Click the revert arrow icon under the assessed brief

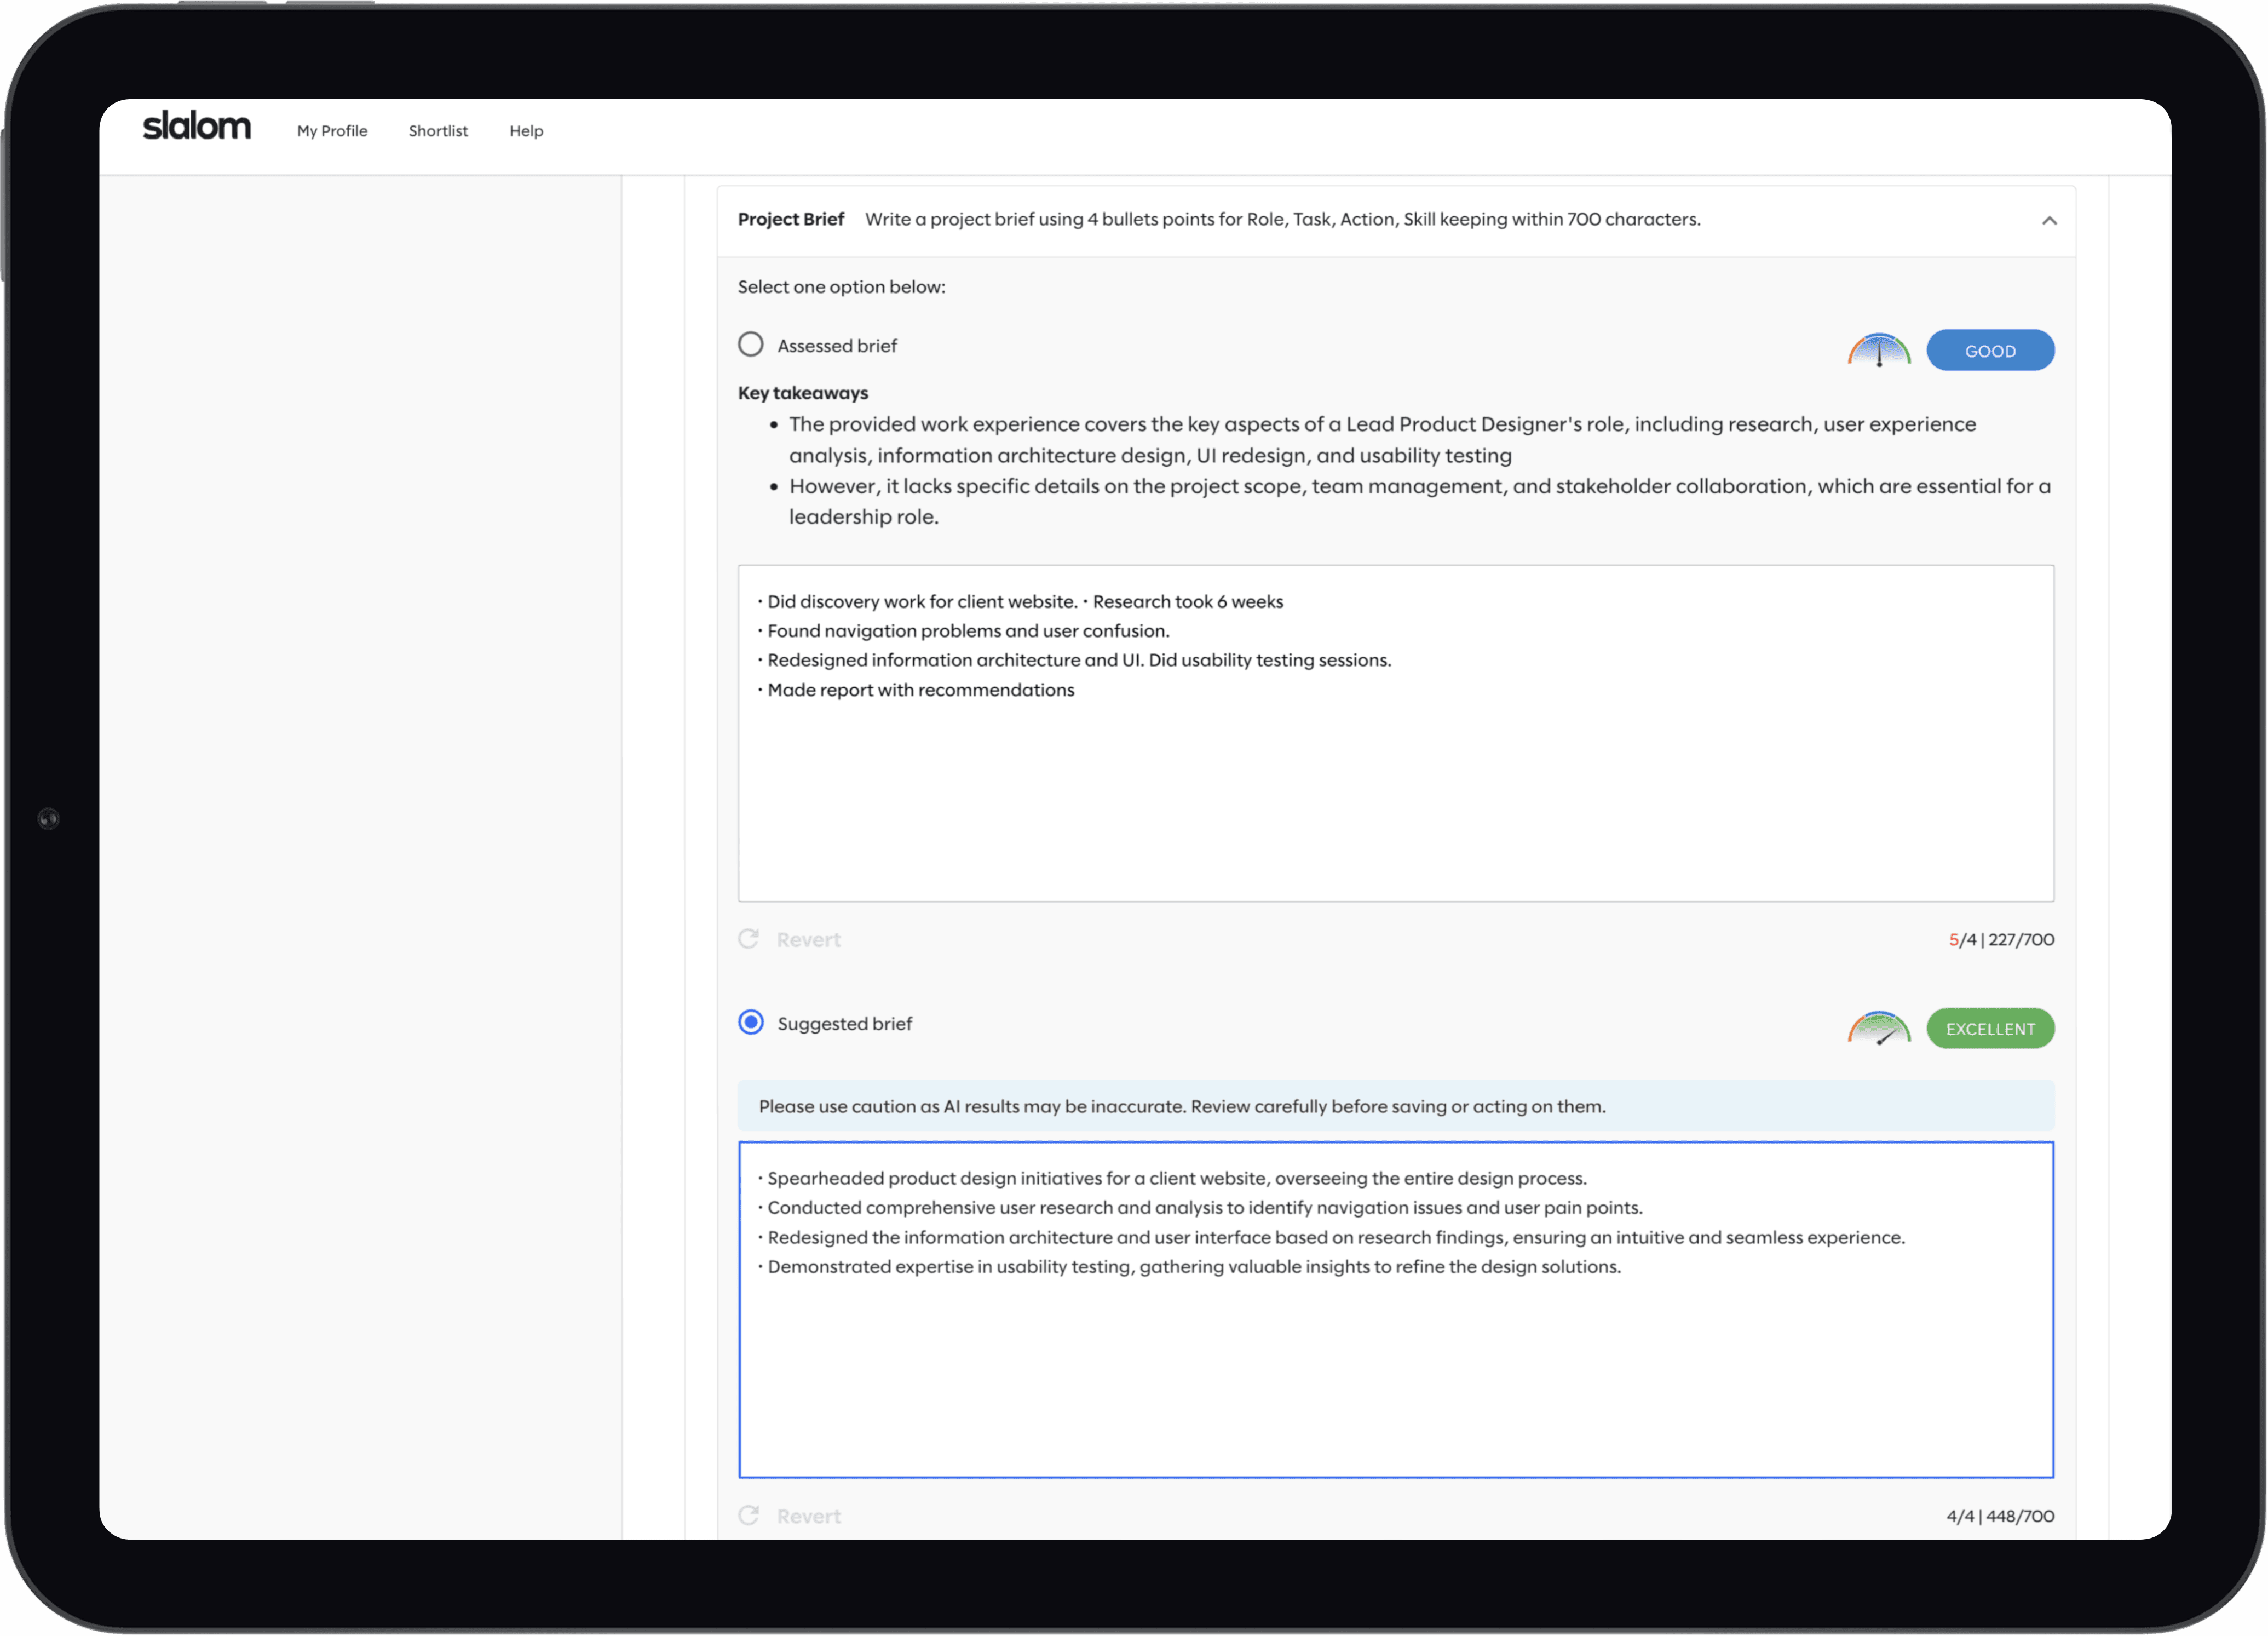[x=748, y=939]
